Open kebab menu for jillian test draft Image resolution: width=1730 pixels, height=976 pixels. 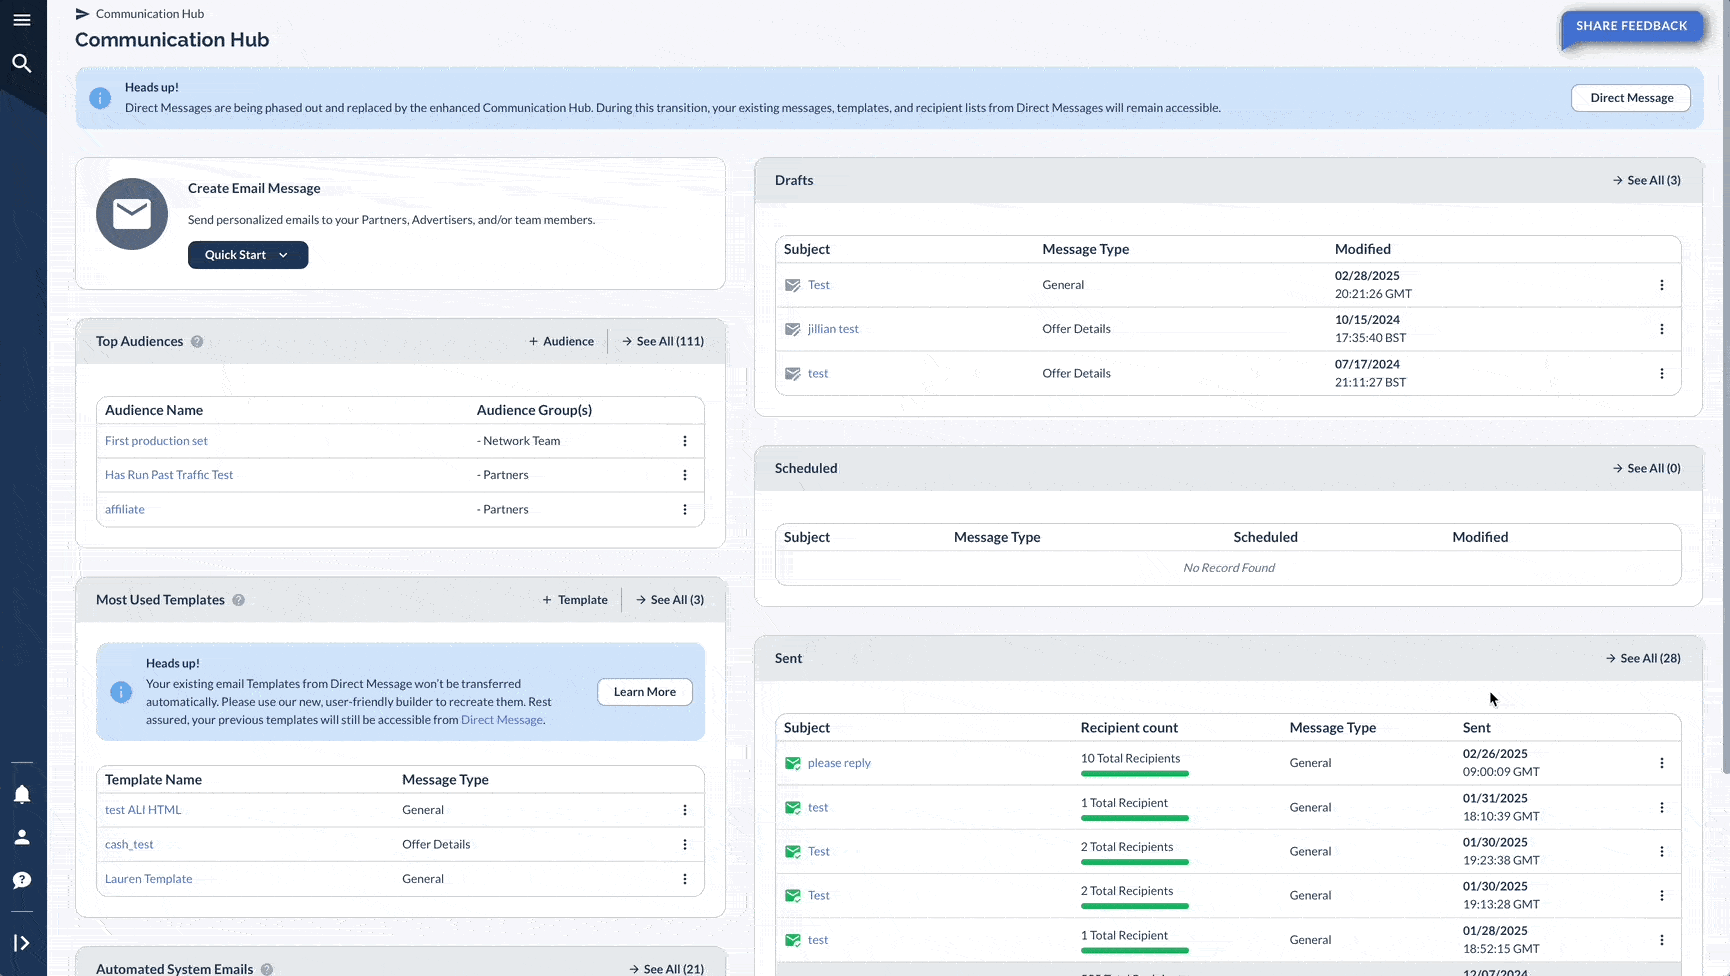(x=1662, y=329)
